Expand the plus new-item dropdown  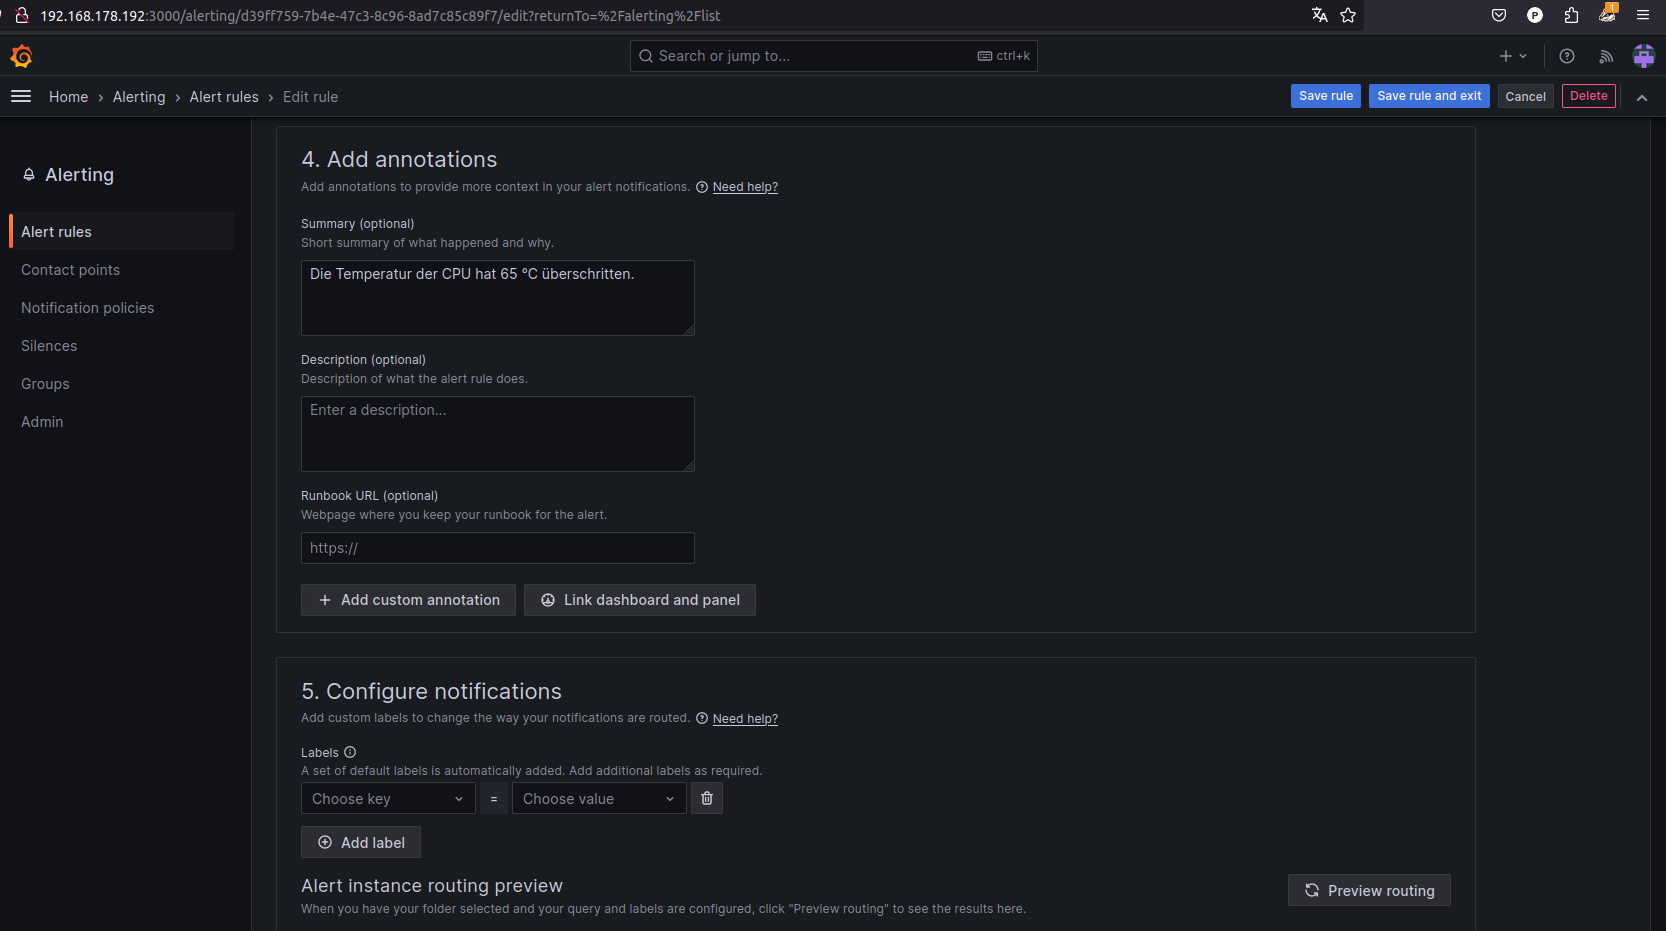click(x=1512, y=56)
